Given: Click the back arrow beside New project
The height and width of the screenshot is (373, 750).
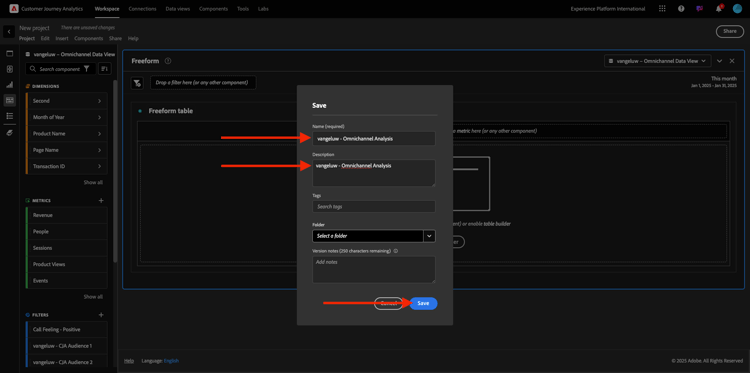Looking at the screenshot, I should coord(9,32).
